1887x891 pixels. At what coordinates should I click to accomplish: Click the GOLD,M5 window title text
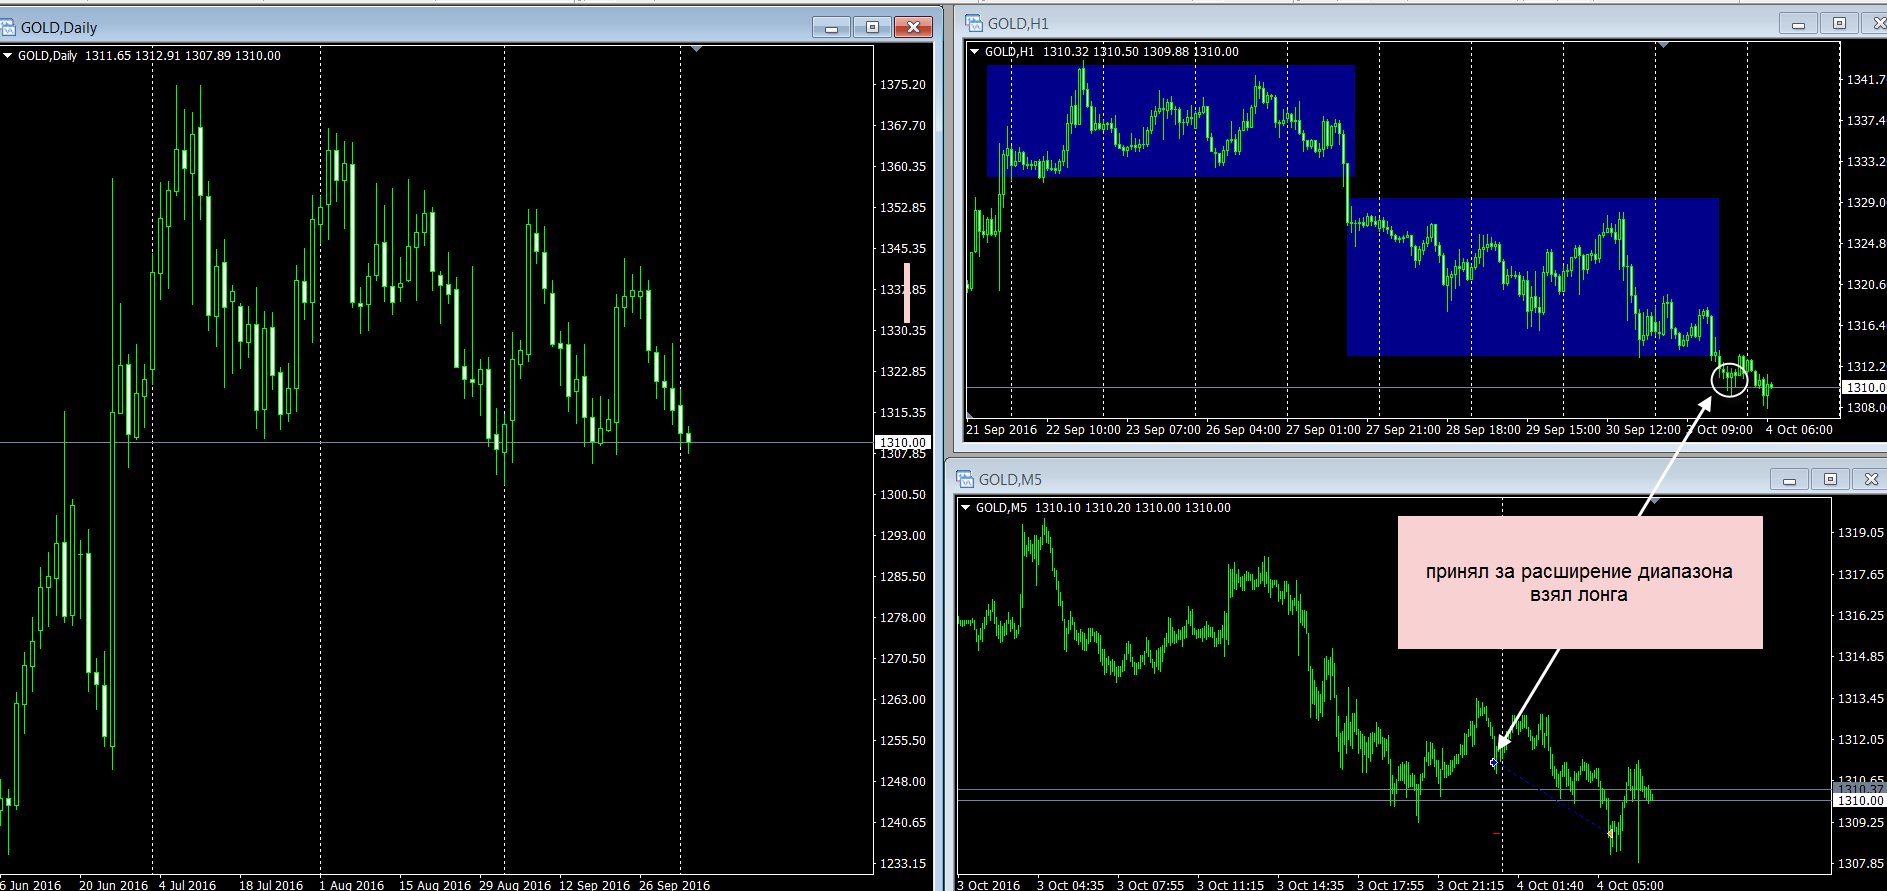pos(1010,480)
